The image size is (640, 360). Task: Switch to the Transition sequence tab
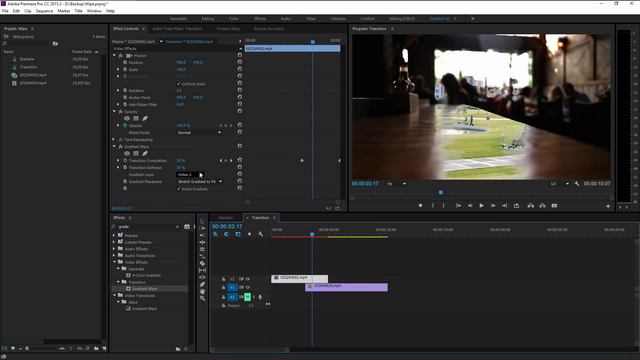coord(260,218)
